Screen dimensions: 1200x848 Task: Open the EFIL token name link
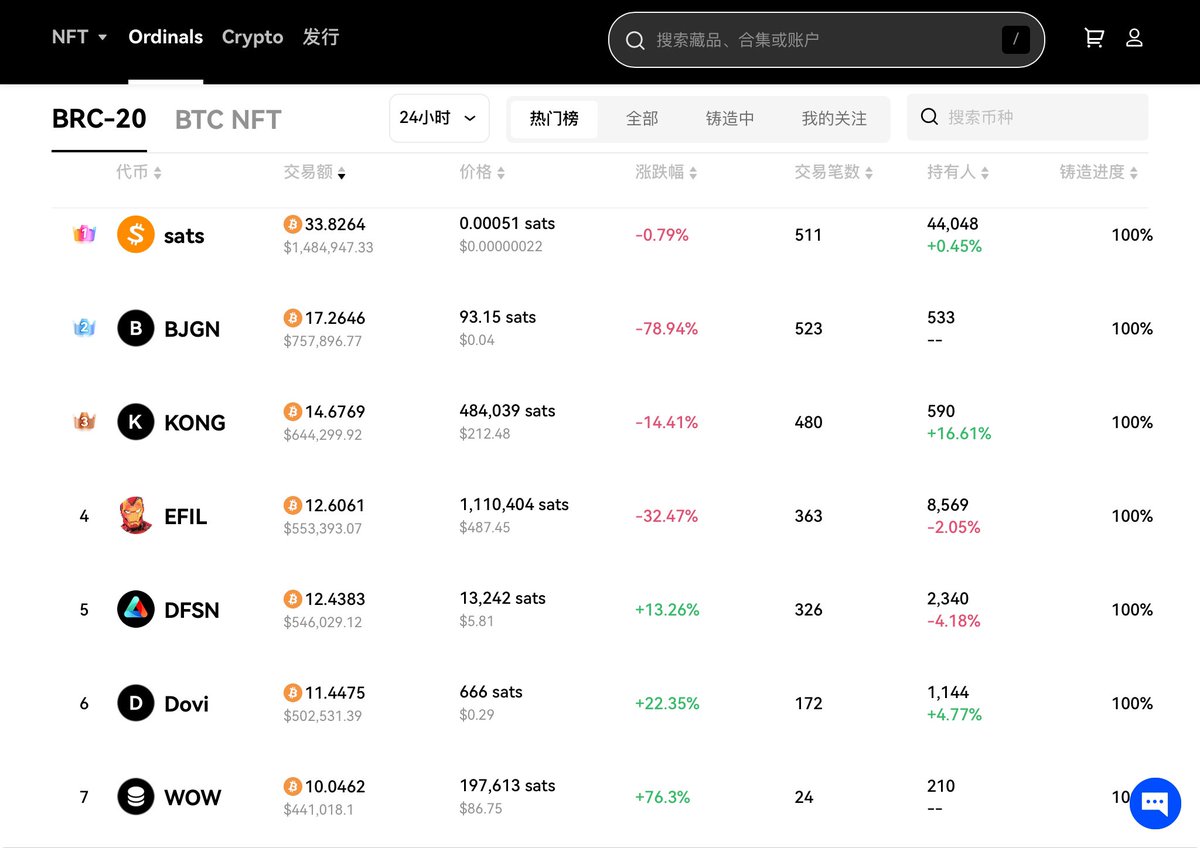pos(186,516)
